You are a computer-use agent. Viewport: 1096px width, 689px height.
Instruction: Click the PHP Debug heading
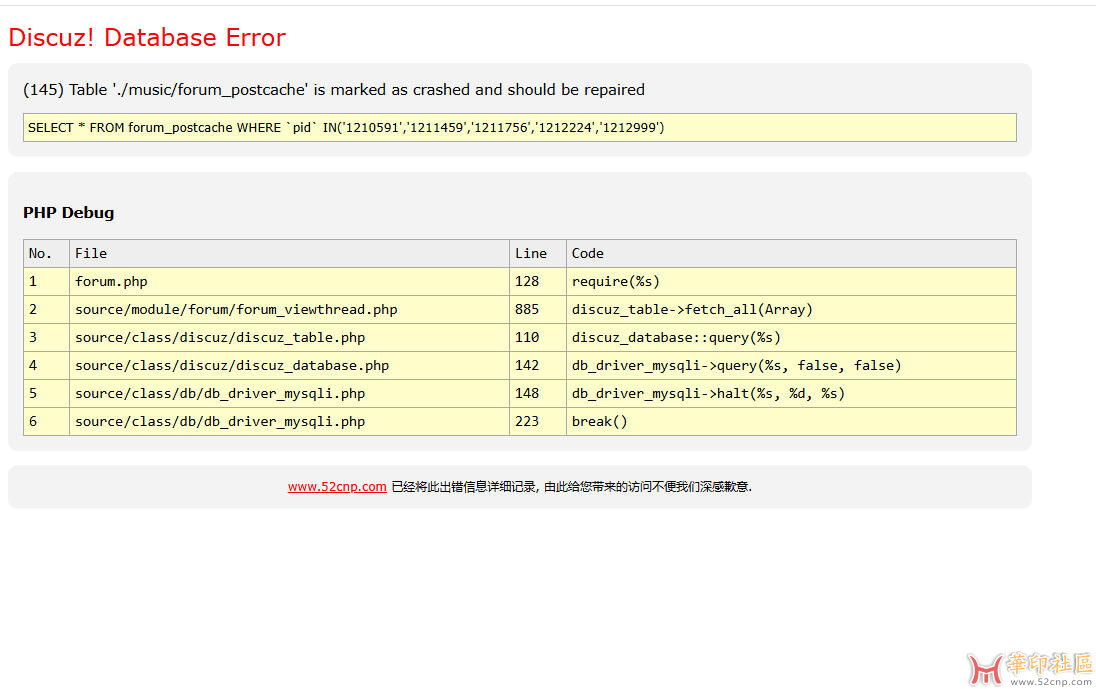click(x=68, y=212)
